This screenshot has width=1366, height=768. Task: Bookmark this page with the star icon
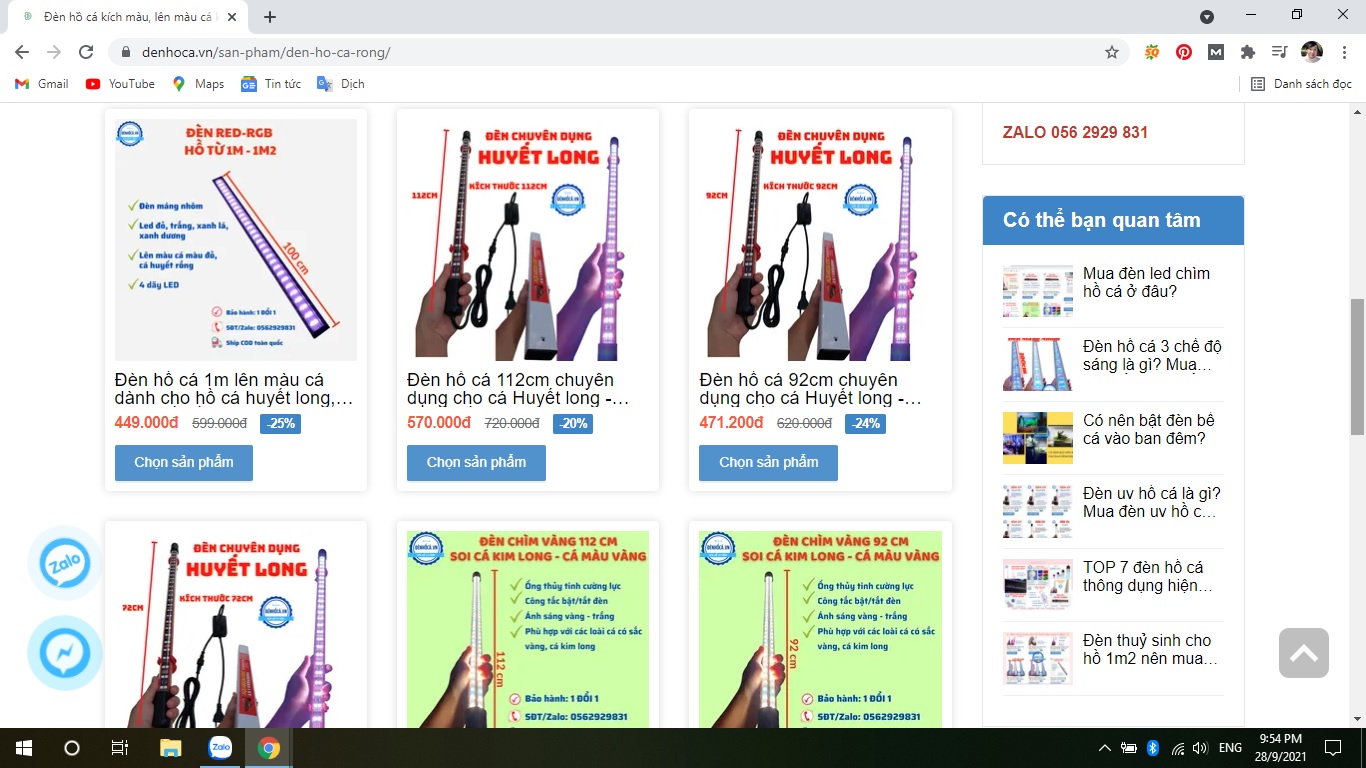point(1111,52)
